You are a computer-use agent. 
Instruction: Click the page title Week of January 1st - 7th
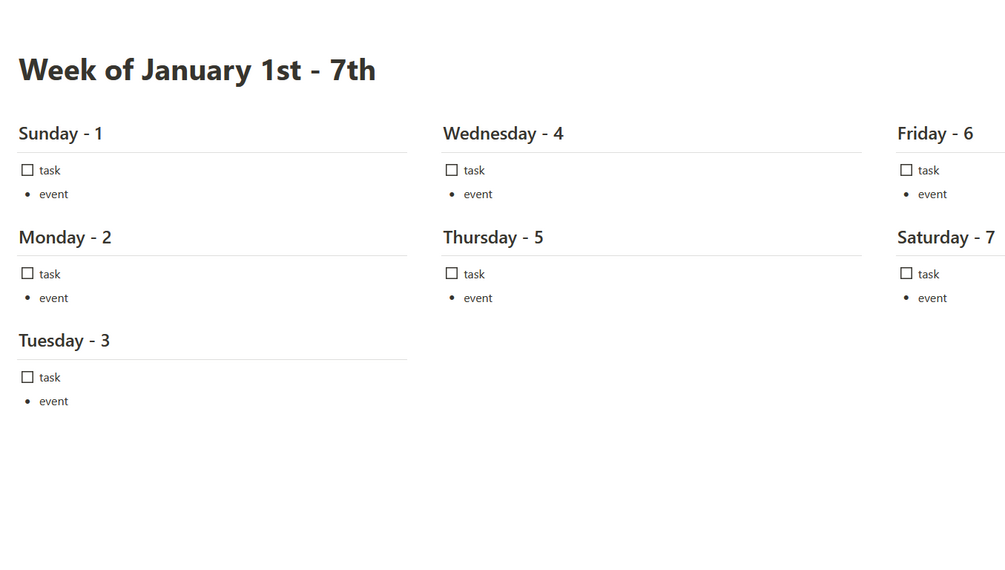[x=197, y=70]
